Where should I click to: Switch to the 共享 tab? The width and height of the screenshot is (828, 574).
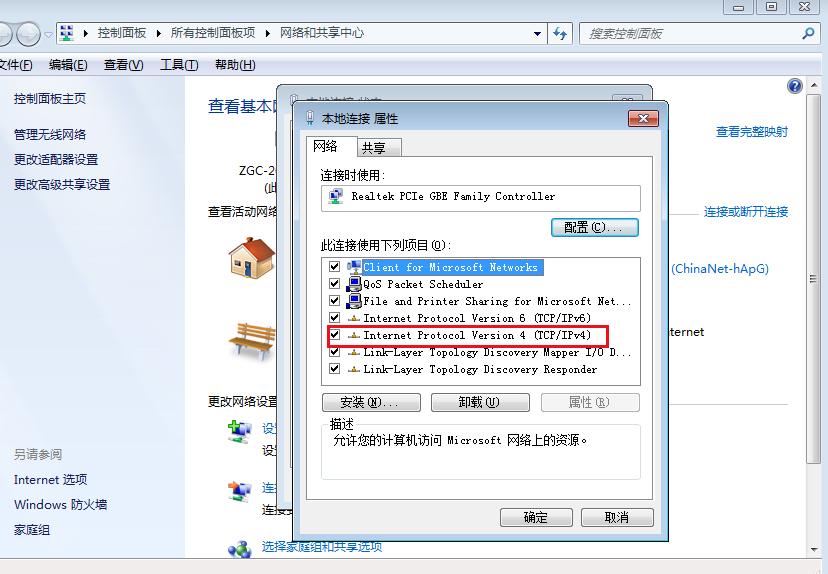coord(374,148)
